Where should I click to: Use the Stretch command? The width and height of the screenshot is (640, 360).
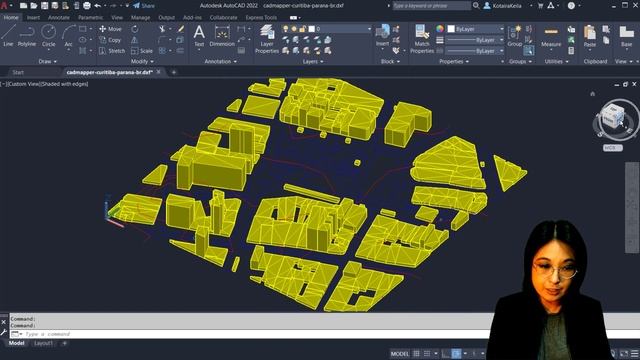(x=112, y=51)
